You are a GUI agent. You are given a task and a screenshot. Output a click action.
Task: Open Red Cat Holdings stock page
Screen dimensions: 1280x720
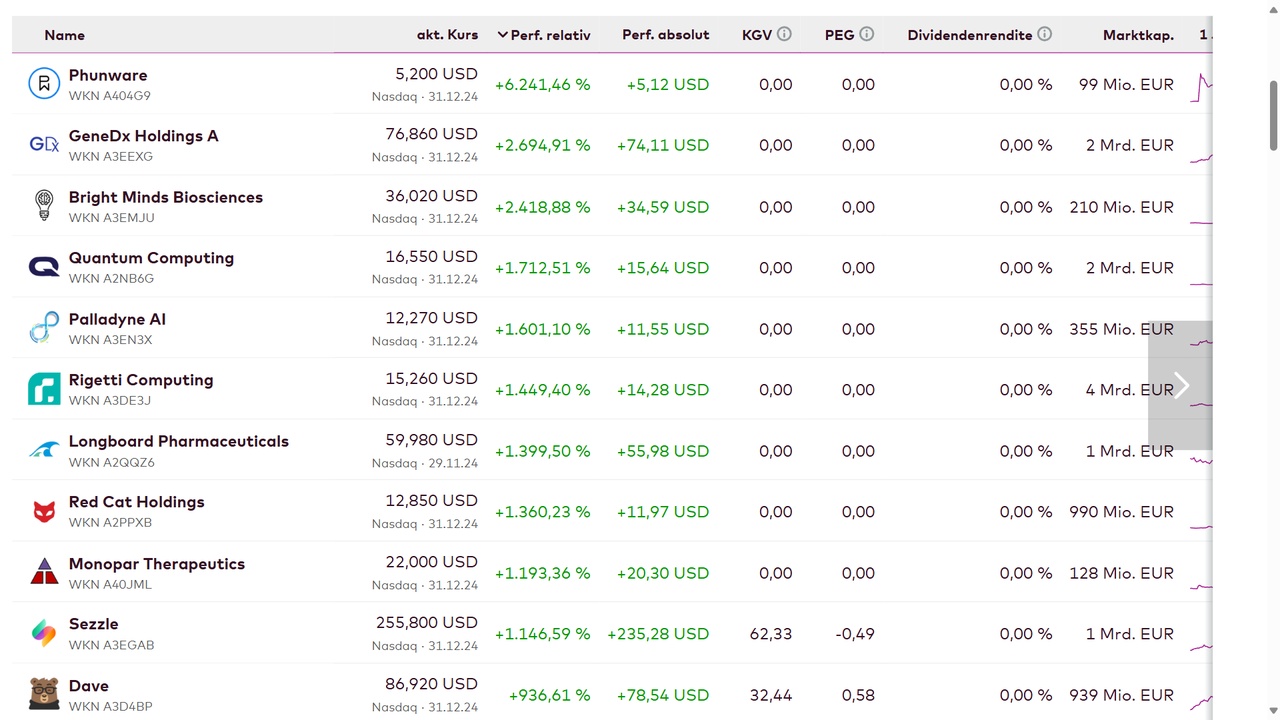pos(136,502)
